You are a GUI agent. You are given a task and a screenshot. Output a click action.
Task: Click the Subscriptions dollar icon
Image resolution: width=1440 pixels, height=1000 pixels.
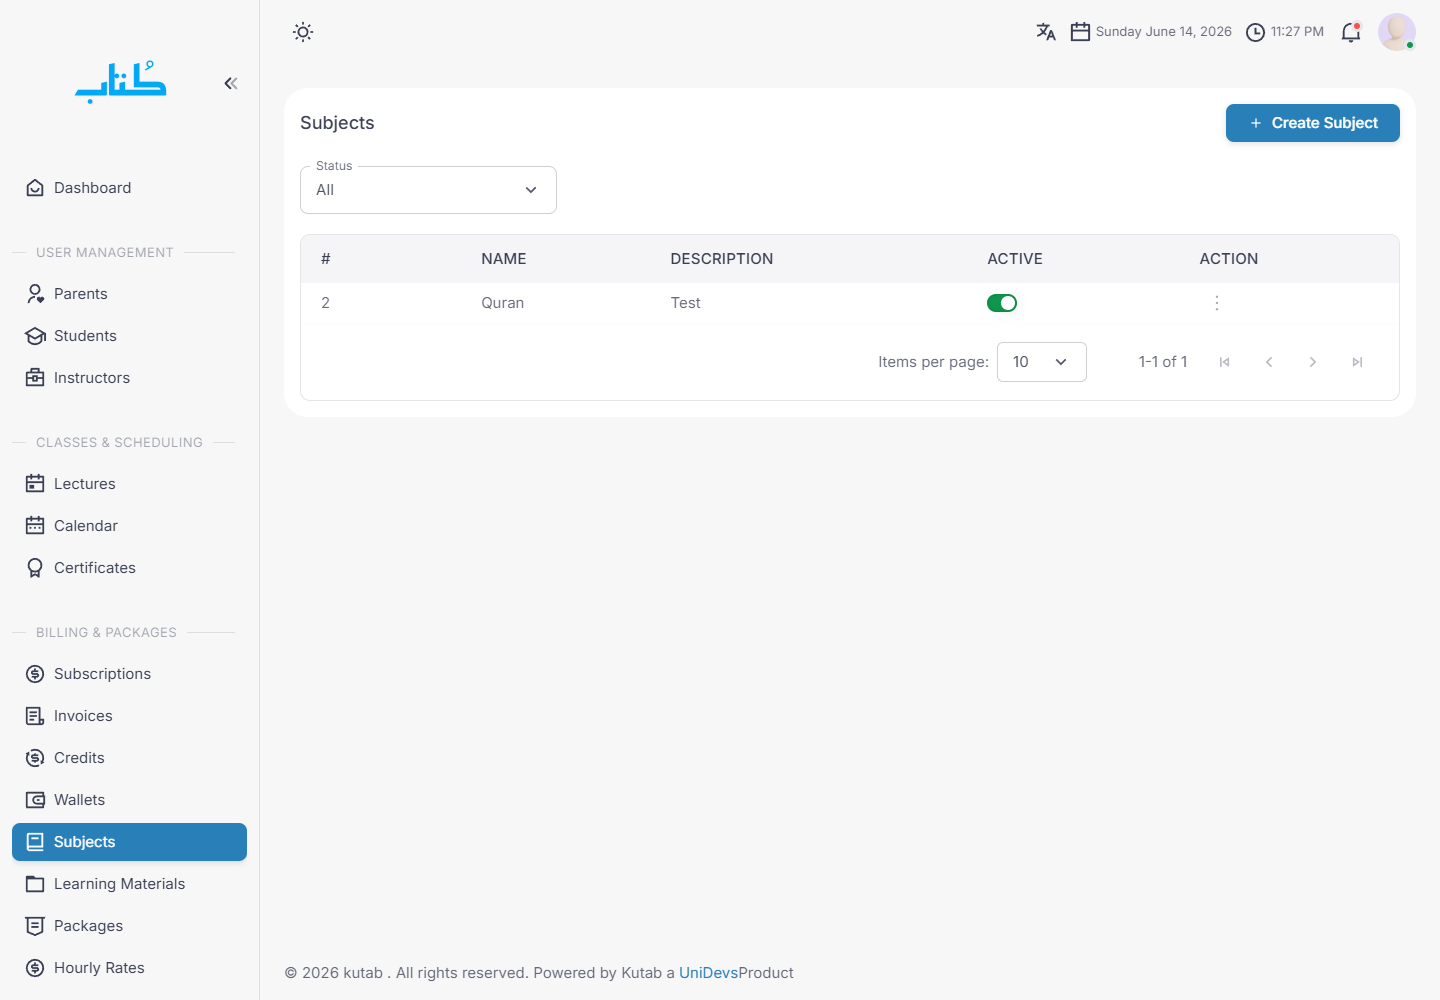[35, 674]
